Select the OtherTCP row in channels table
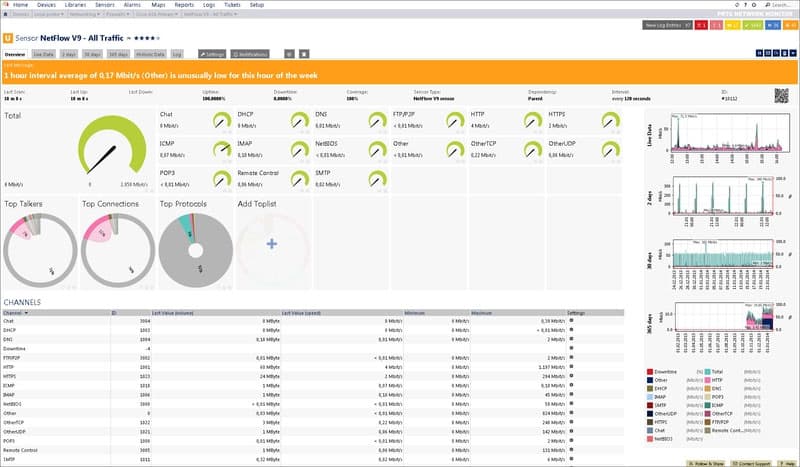This screenshot has width=800, height=467. (x=313, y=423)
